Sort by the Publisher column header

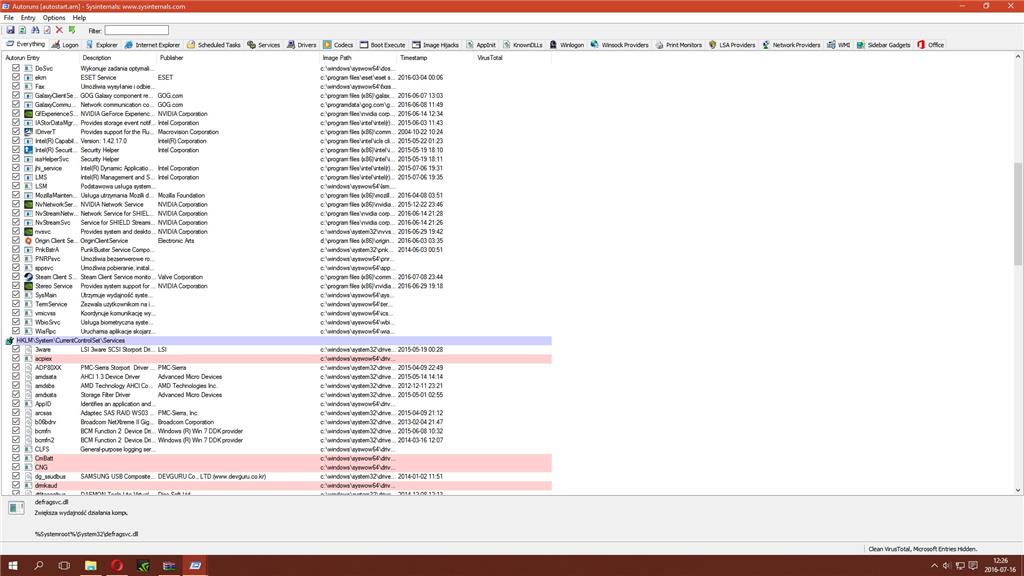[x=238, y=57]
